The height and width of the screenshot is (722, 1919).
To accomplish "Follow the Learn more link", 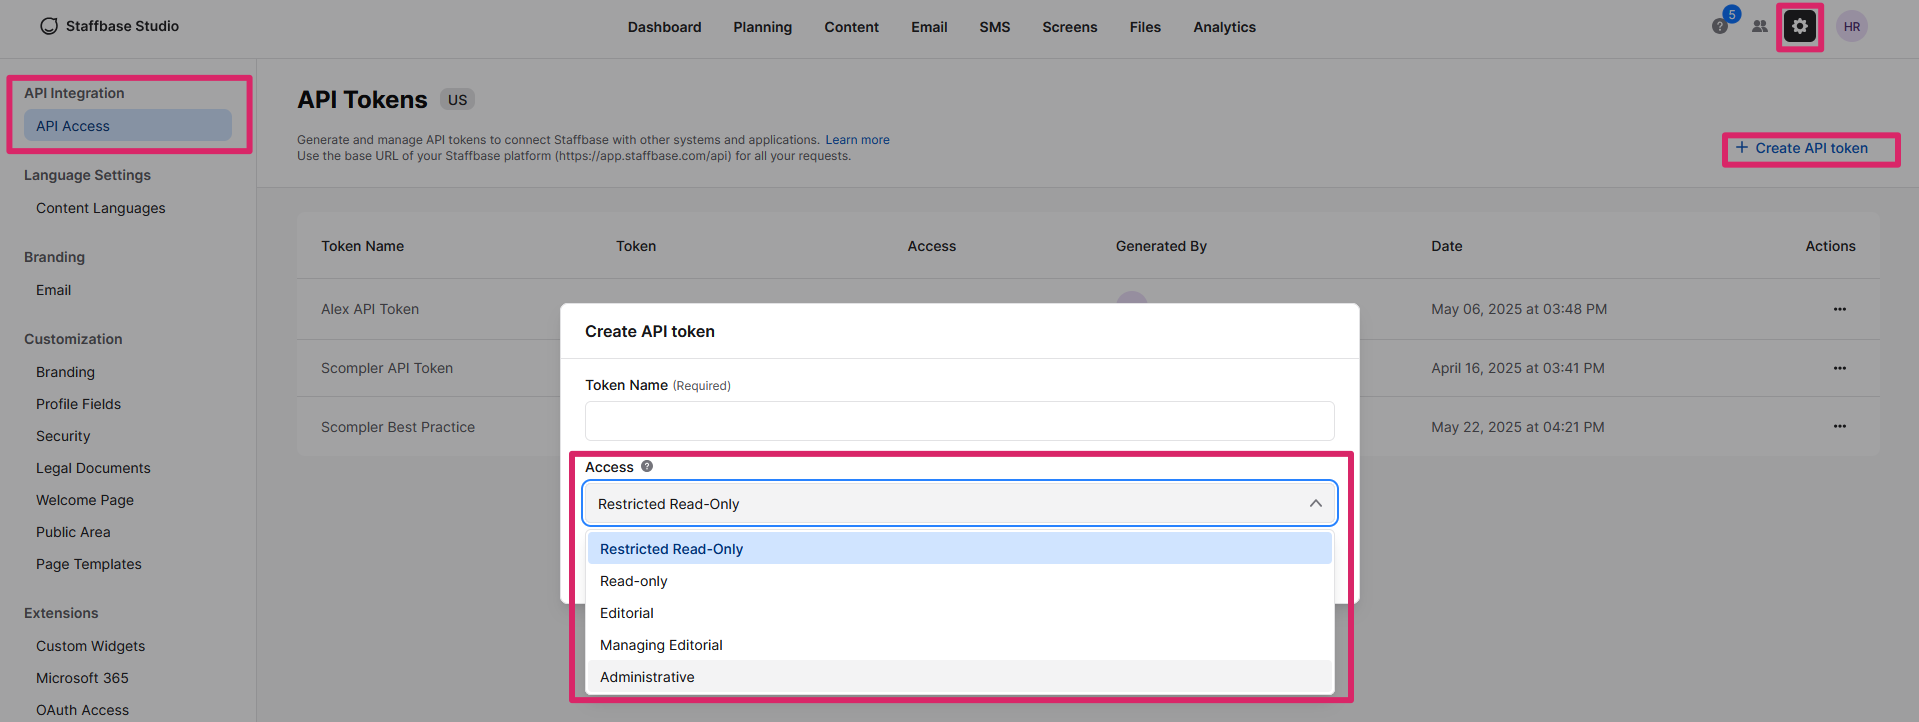I will pyautogui.click(x=857, y=140).
